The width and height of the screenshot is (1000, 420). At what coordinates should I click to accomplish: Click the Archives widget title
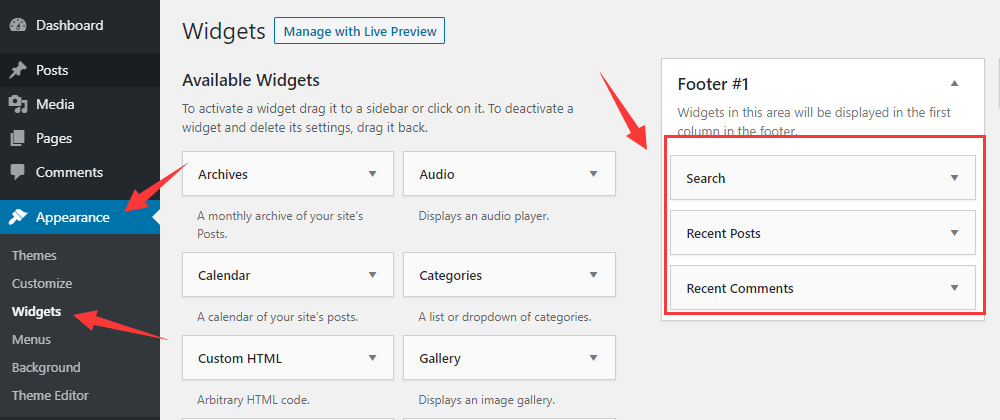tap(223, 174)
